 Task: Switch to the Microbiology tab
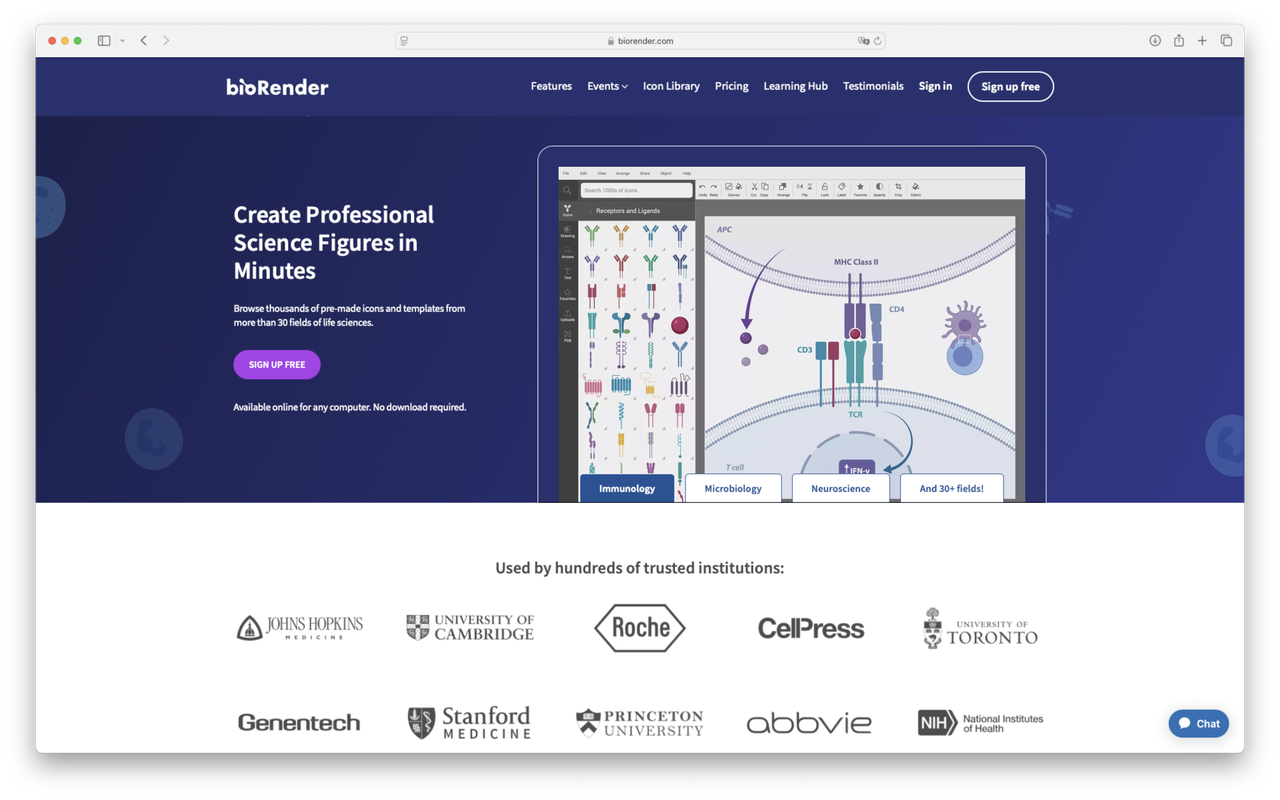733,488
